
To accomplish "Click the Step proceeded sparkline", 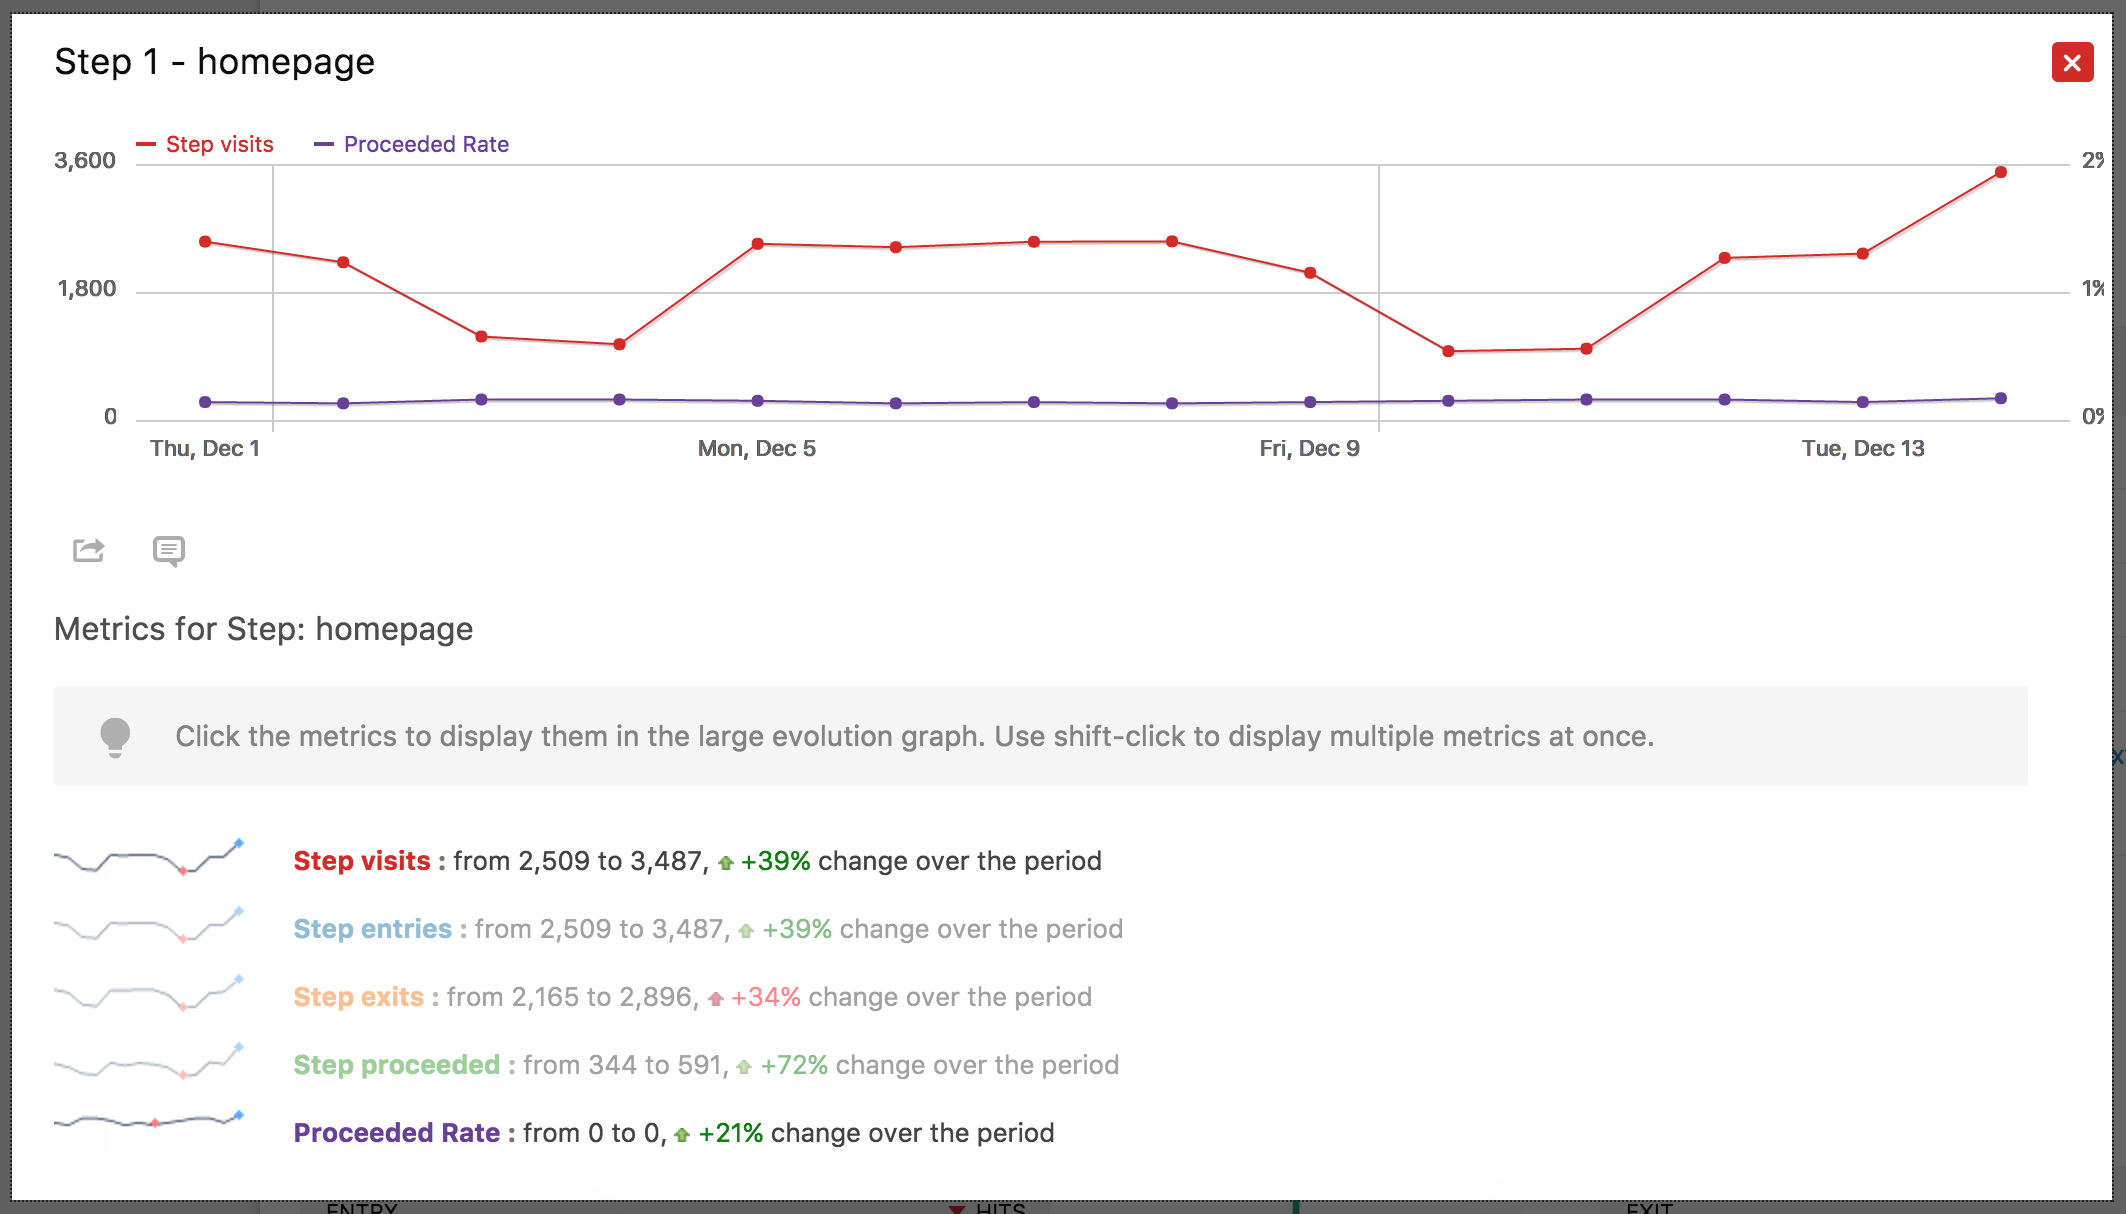I will click(149, 1063).
